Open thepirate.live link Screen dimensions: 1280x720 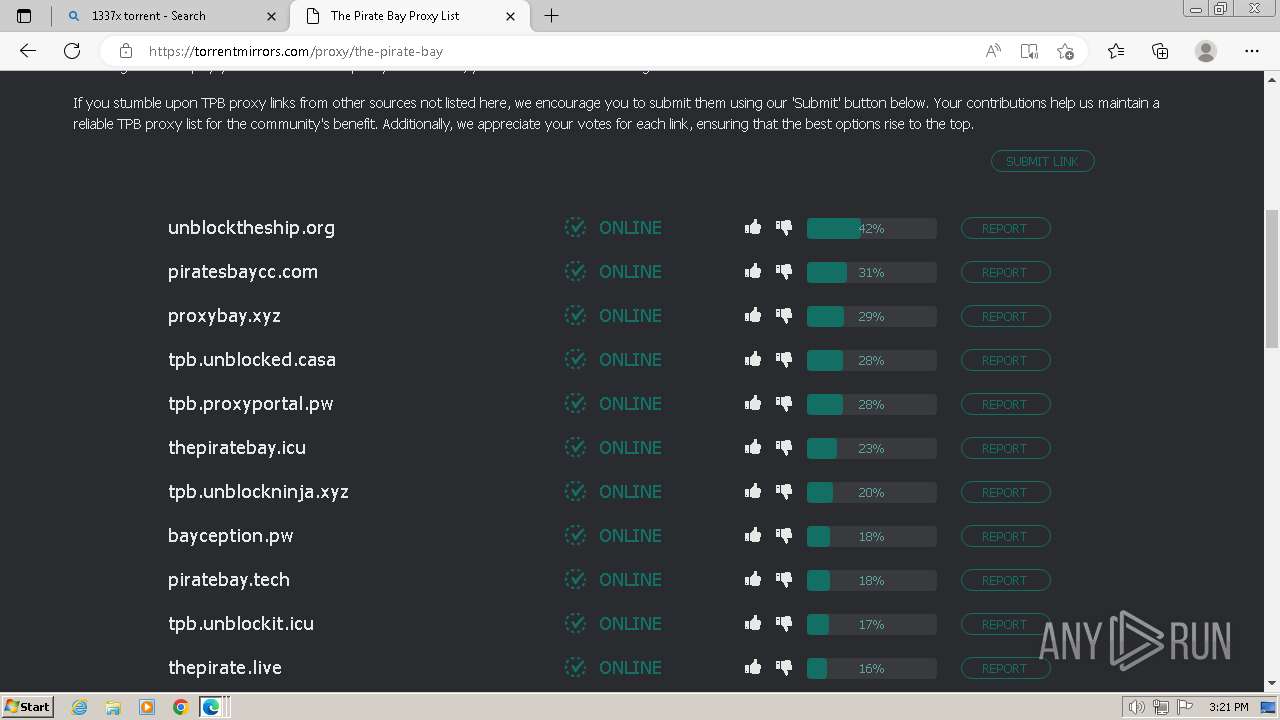[225, 668]
